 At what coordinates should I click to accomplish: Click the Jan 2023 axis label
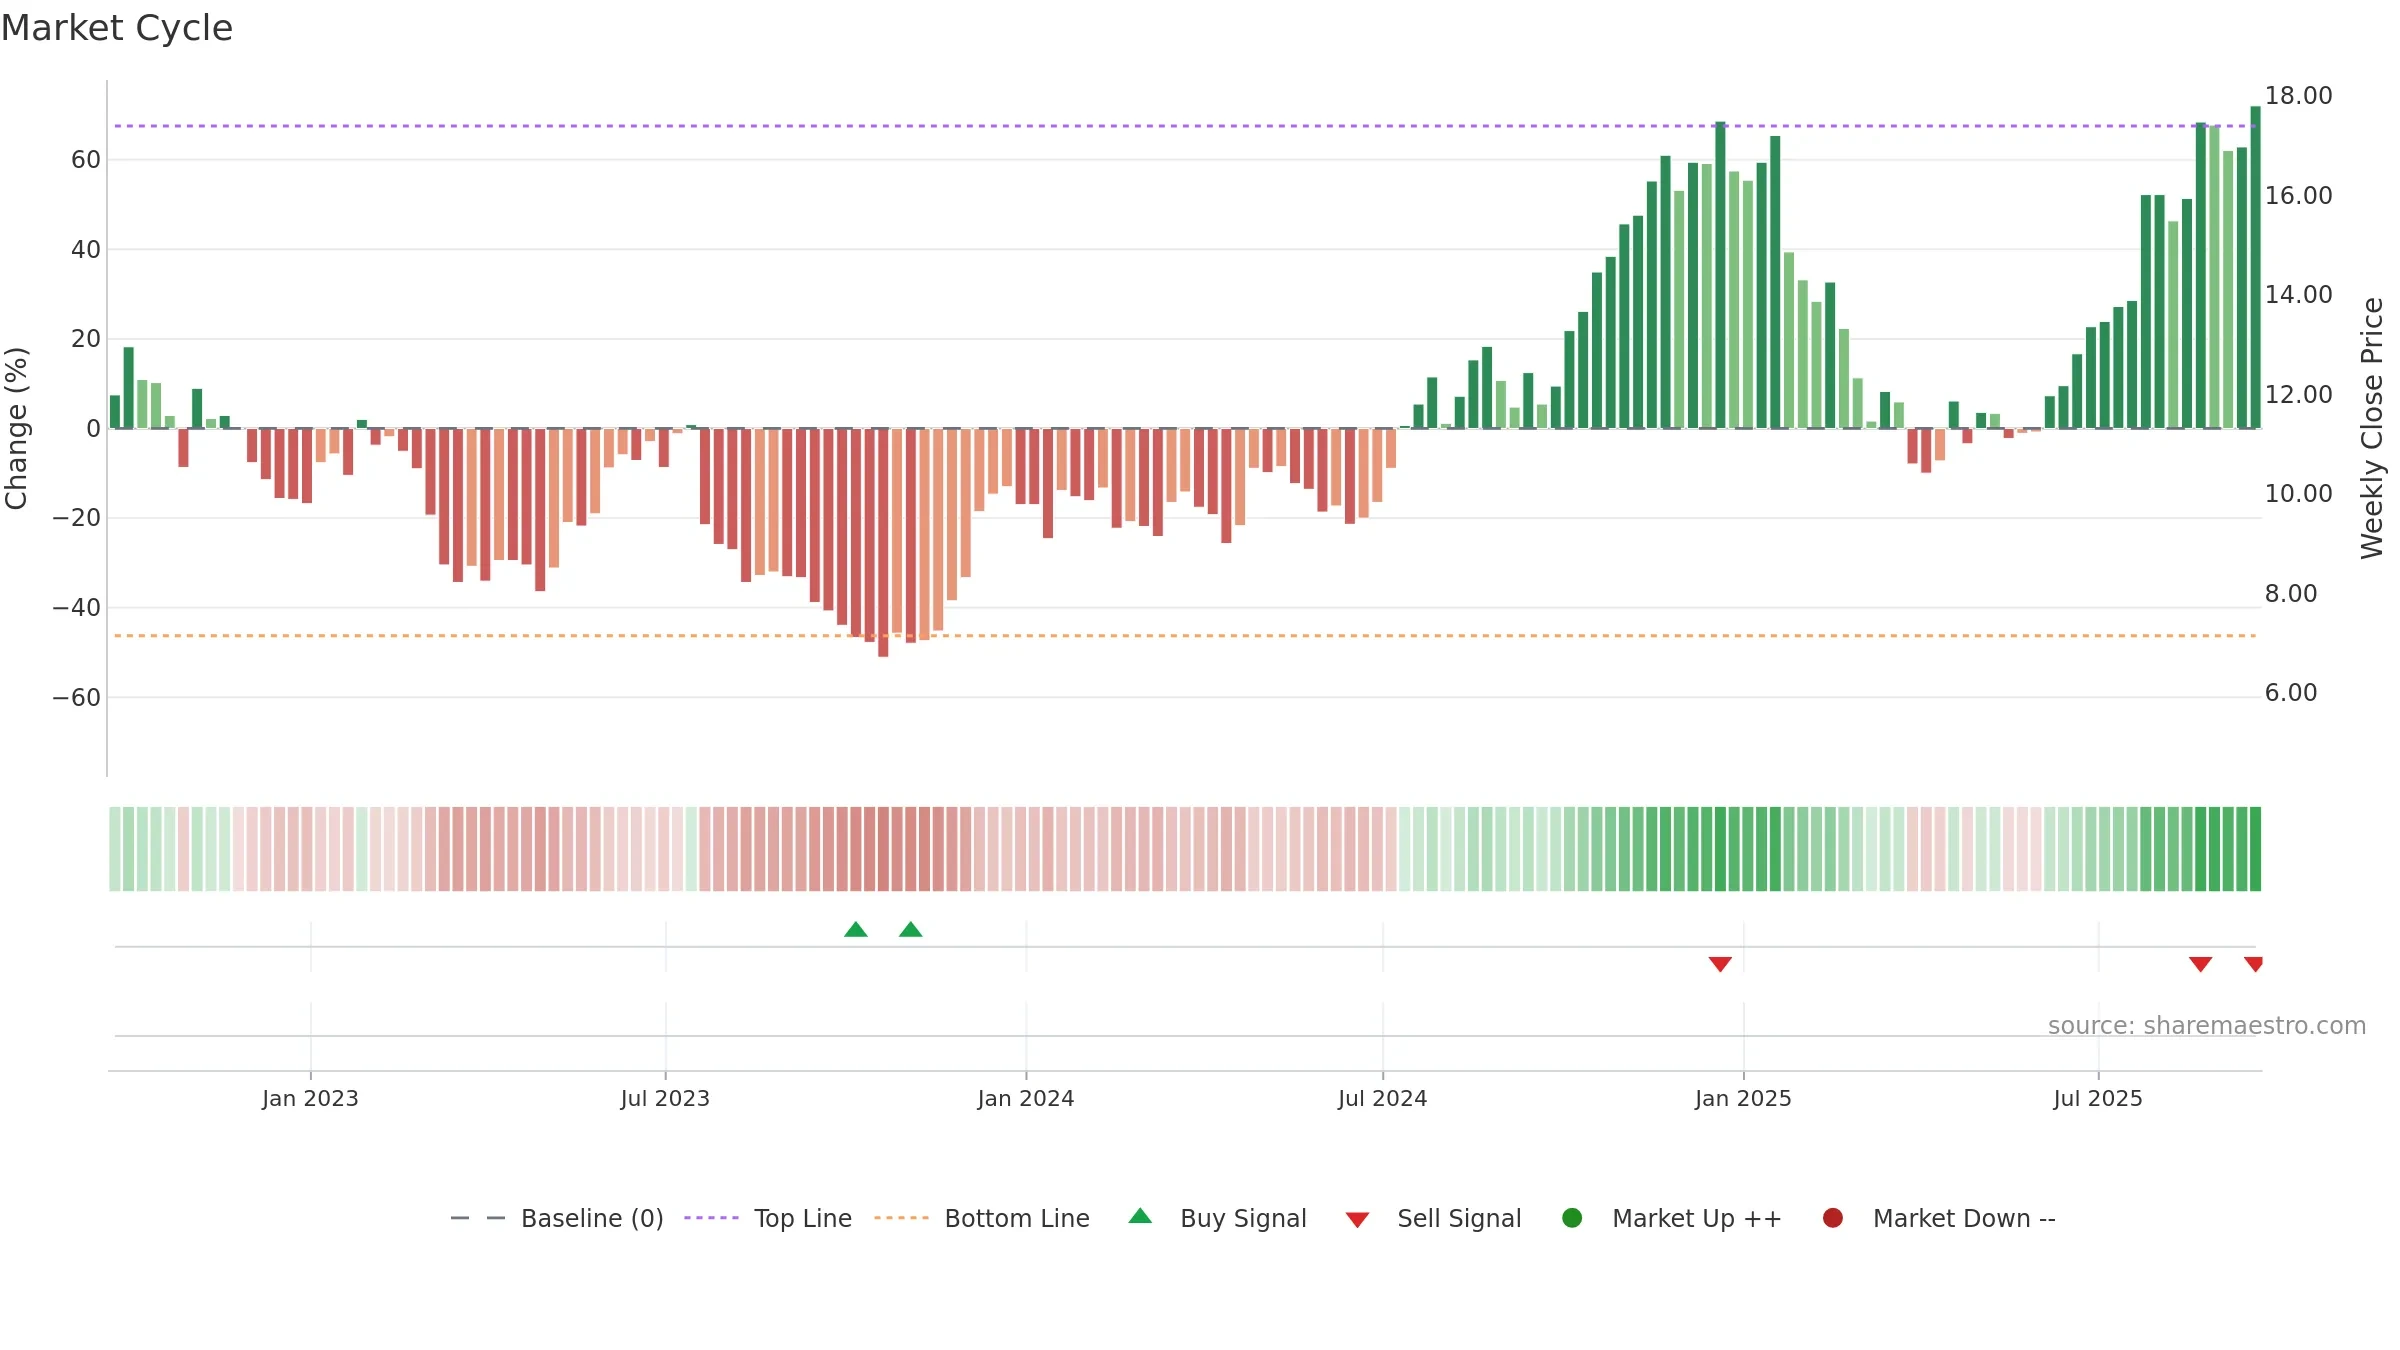pos(310,1099)
